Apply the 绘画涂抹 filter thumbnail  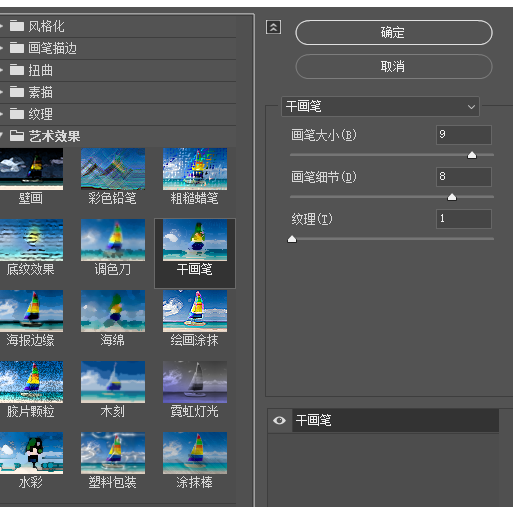click(x=195, y=311)
